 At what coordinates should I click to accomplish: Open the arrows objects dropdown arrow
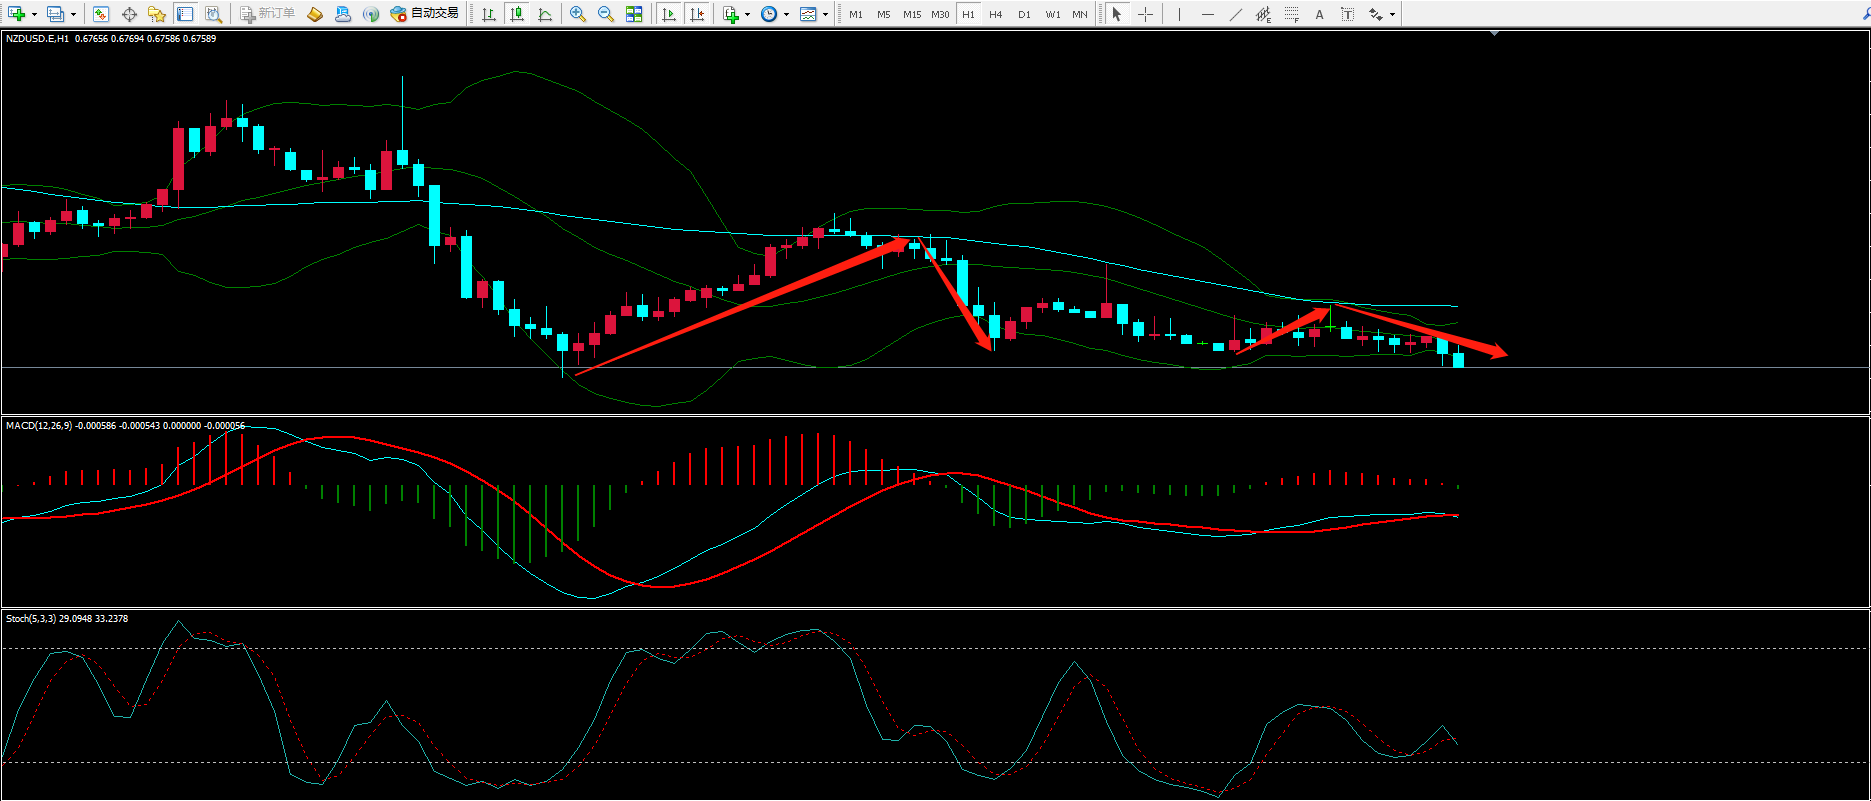coord(1393,14)
